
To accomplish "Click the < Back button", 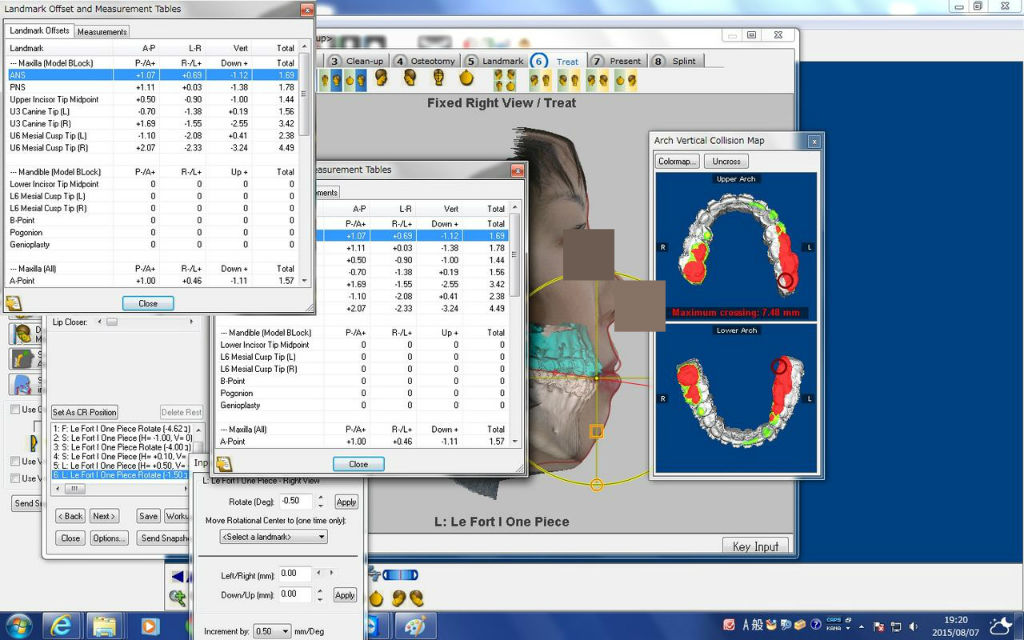I will 71,516.
